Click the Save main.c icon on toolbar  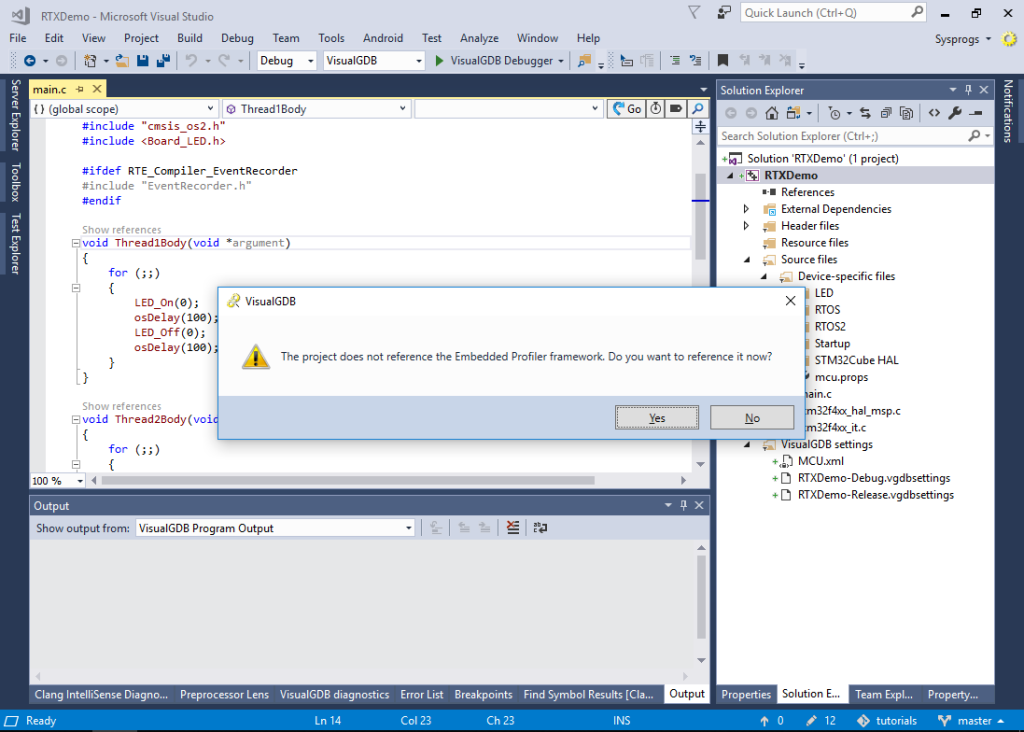[141, 60]
